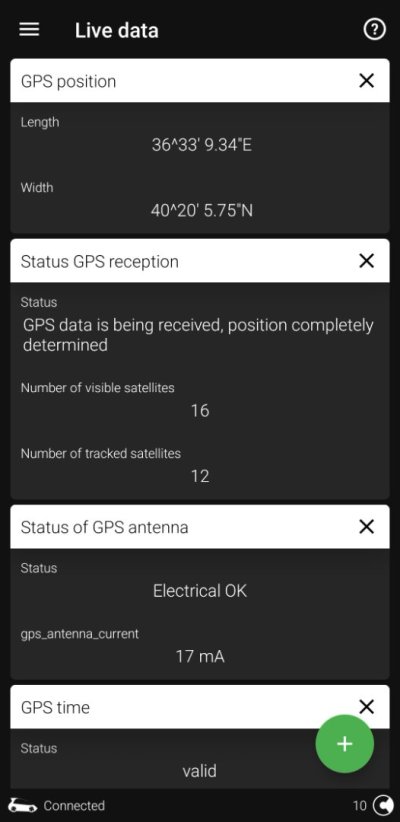The height and width of the screenshot is (822, 400).
Task: Select the Status GPS reception header
Action: (x=200, y=261)
